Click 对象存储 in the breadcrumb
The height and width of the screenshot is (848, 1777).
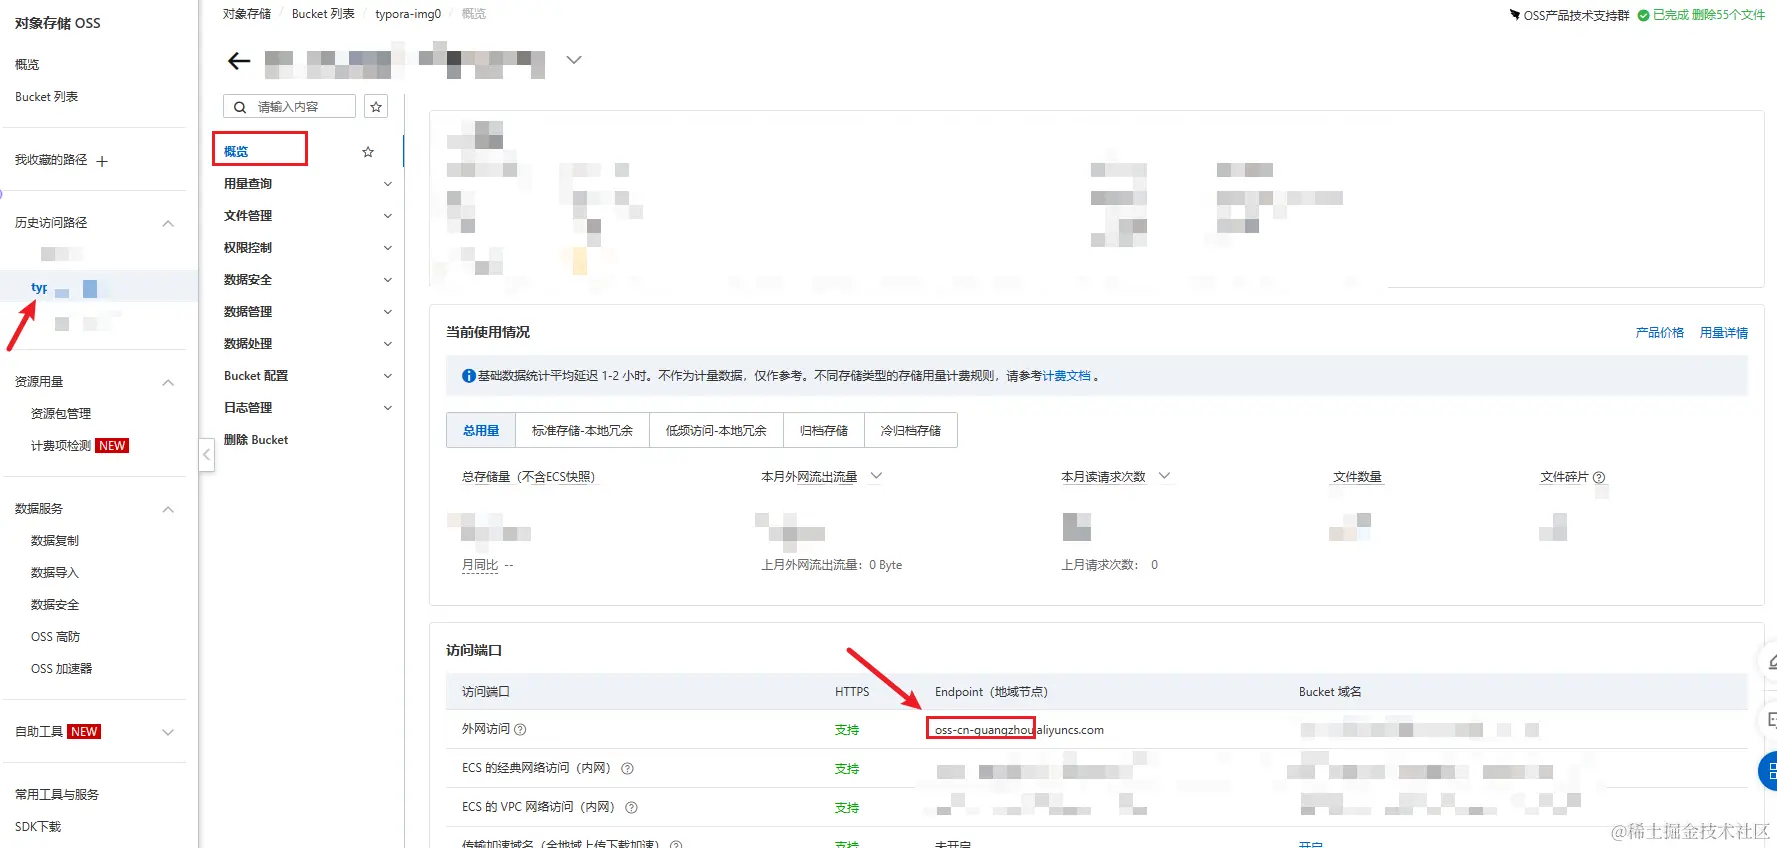[247, 14]
